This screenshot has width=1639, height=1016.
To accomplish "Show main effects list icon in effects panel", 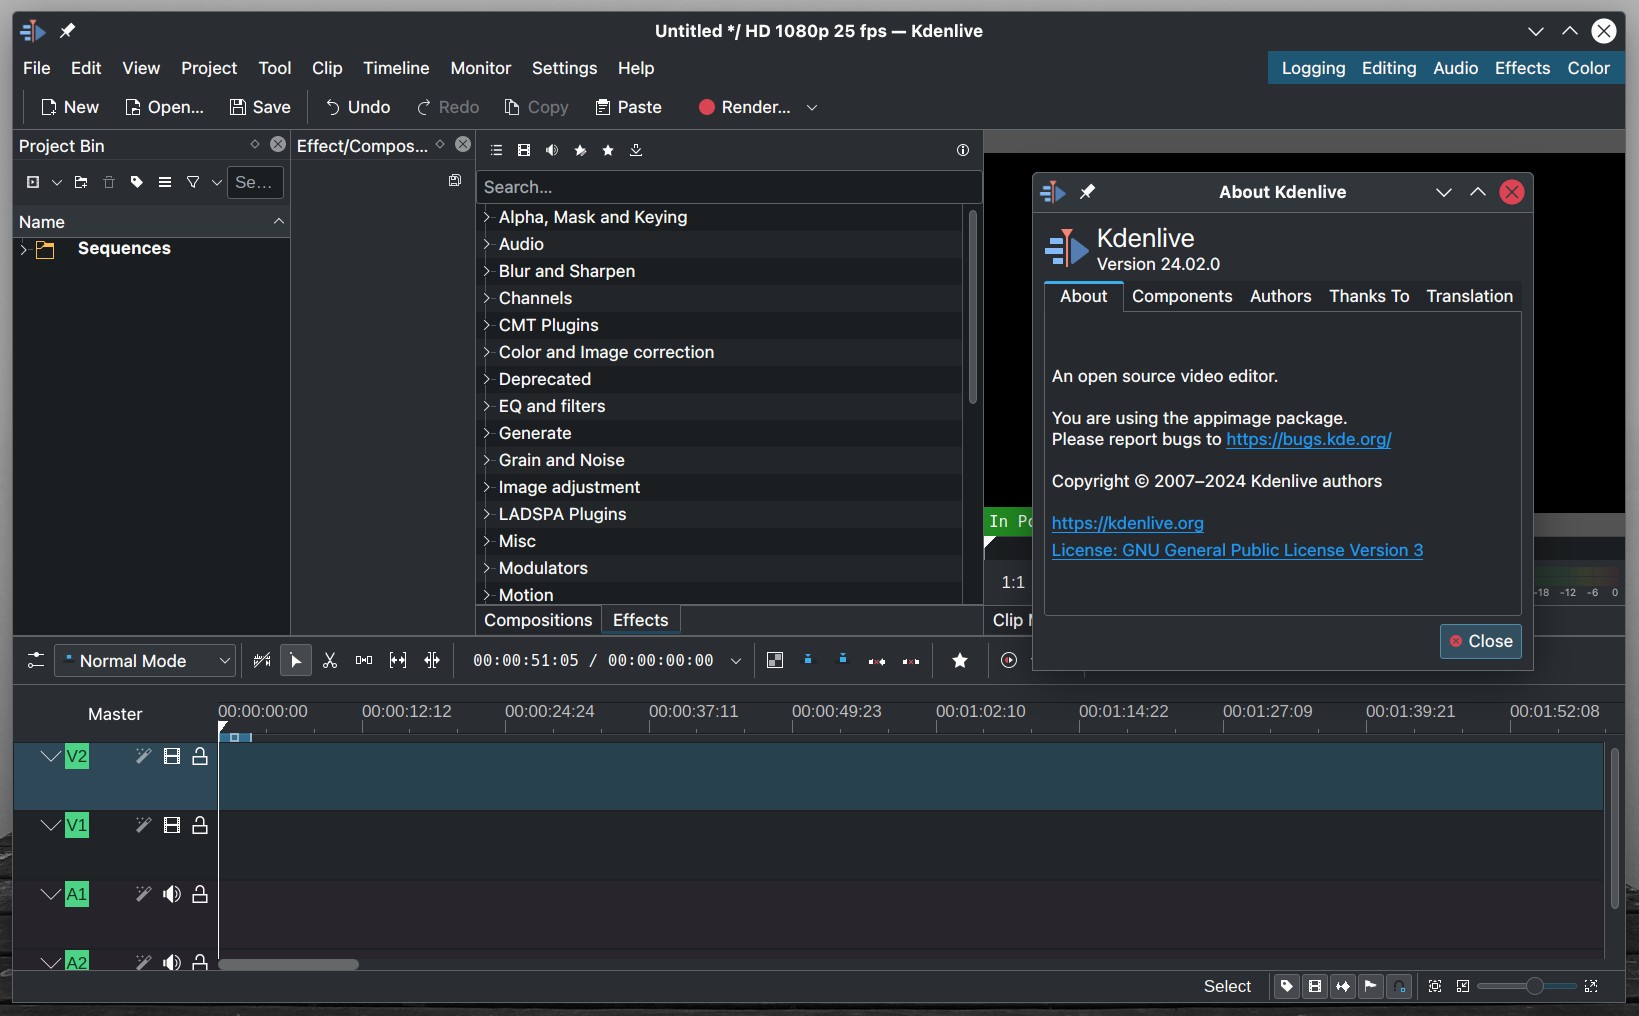I will click(496, 150).
